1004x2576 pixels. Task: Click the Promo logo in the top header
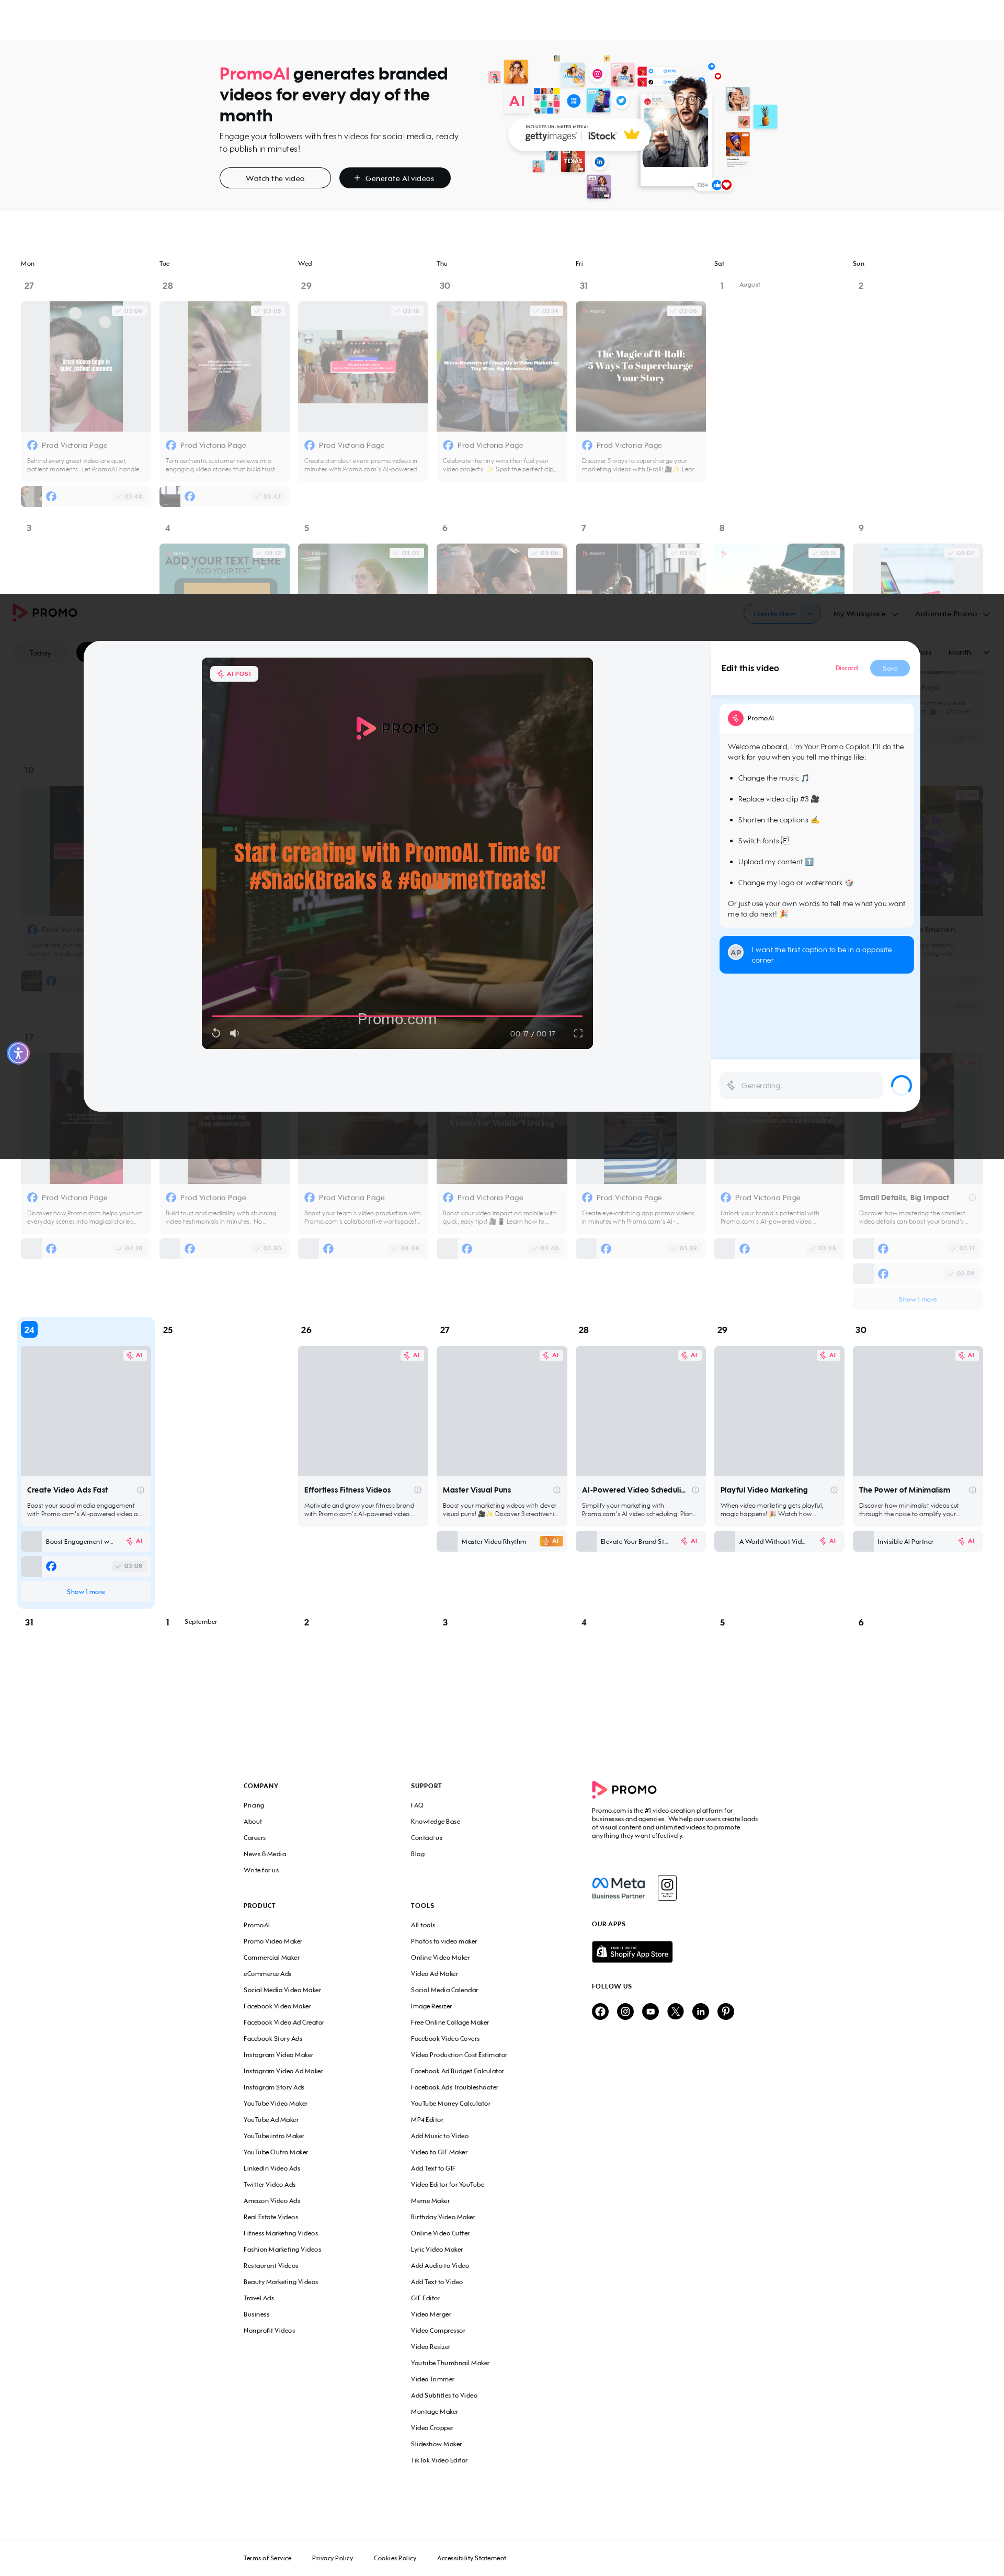pos(45,612)
